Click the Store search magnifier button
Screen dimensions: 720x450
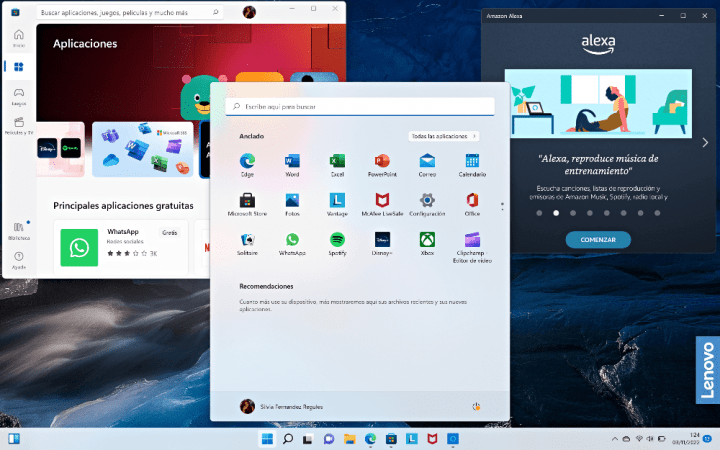coord(215,12)
